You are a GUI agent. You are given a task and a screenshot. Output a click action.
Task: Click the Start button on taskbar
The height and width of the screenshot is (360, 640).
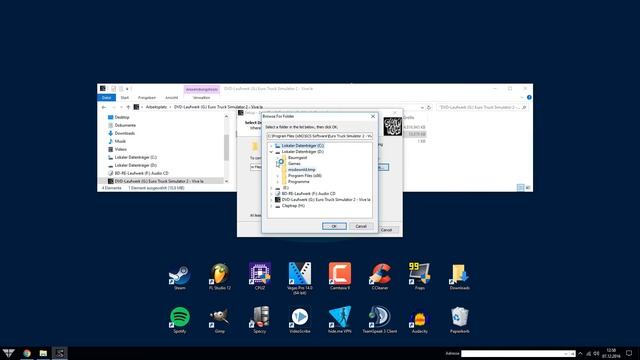coord(8,353)
